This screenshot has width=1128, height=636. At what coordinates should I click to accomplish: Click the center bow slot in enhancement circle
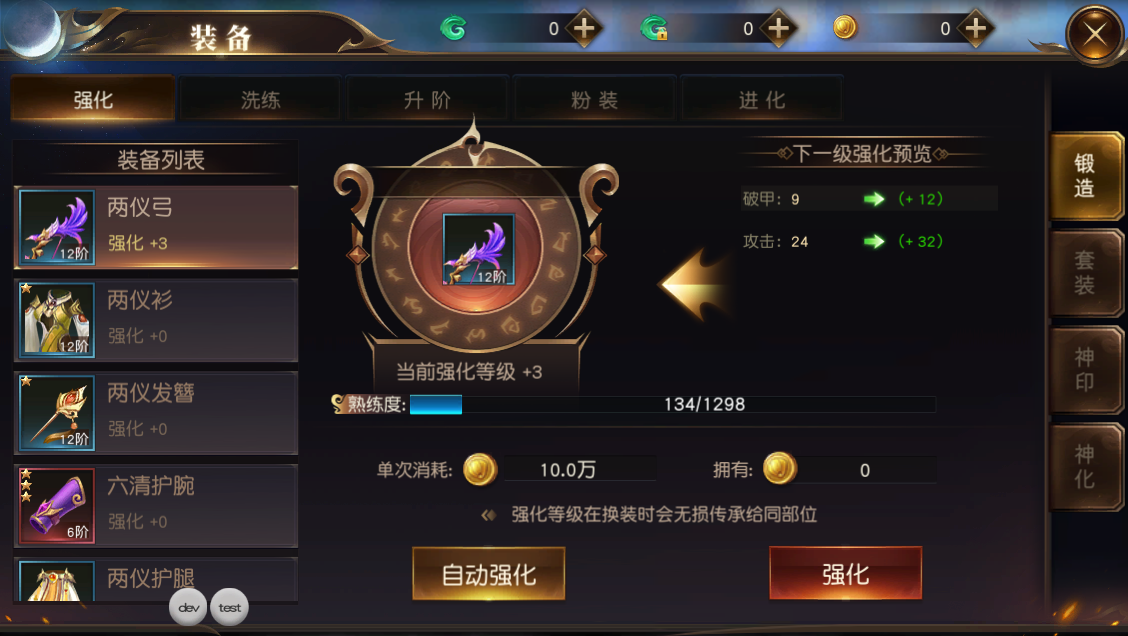click(x=478, y=250)
